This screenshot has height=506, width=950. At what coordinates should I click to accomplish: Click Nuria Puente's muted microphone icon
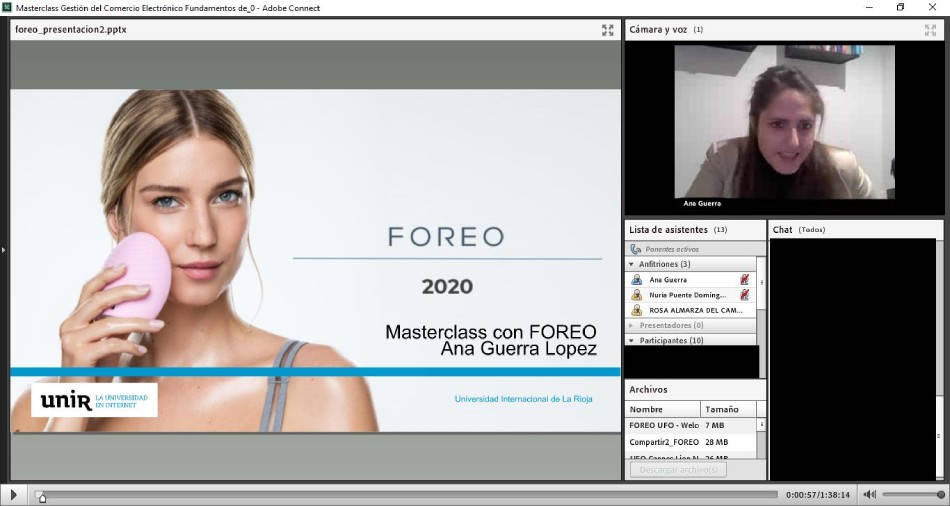(745, 295)
